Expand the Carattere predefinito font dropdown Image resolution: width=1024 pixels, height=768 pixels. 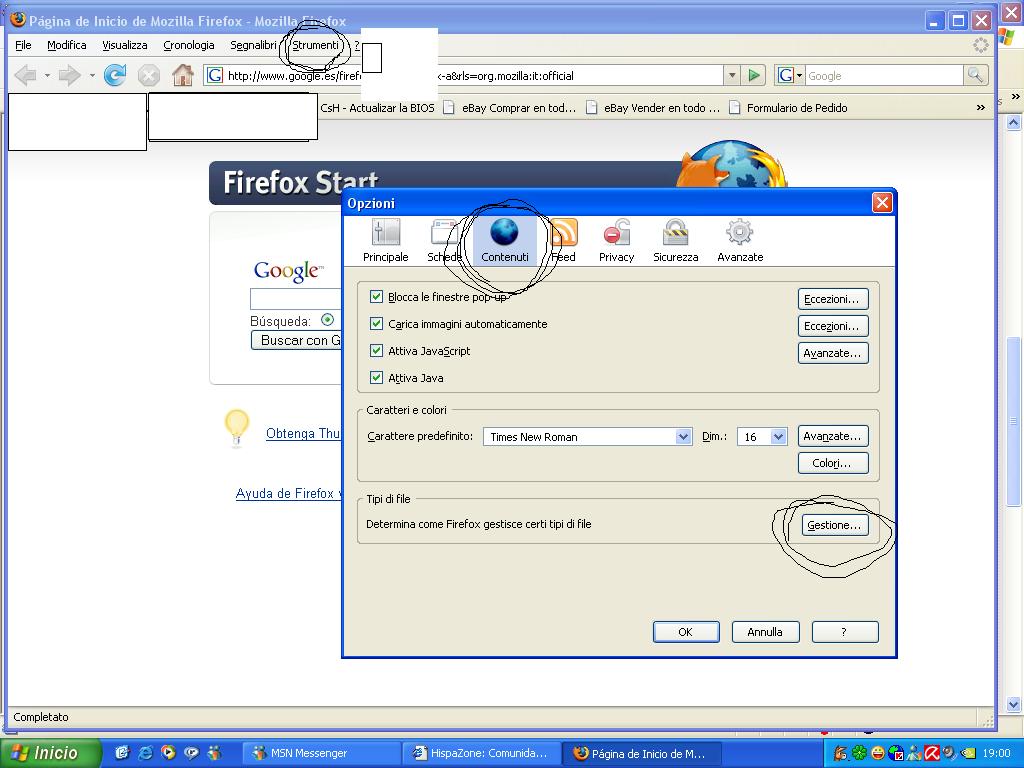[x=683, y=437]
